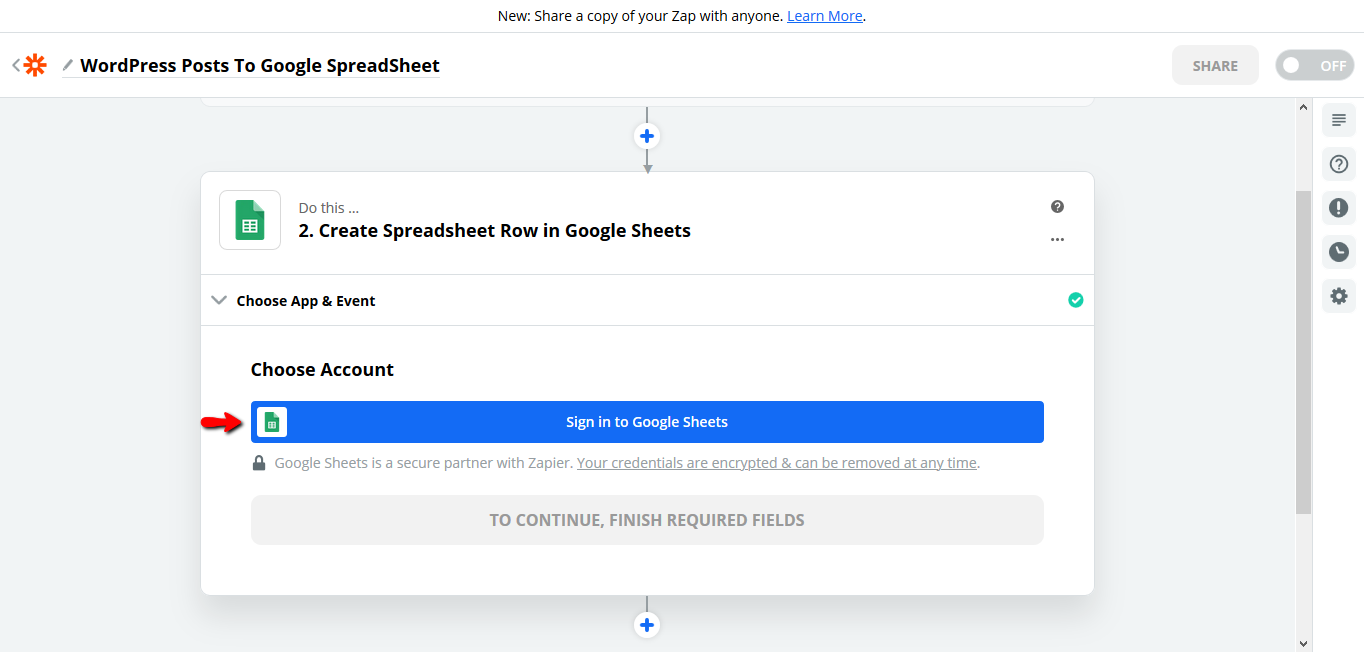
Task: Sign in to Google Sheets
Action: (647, 422)
